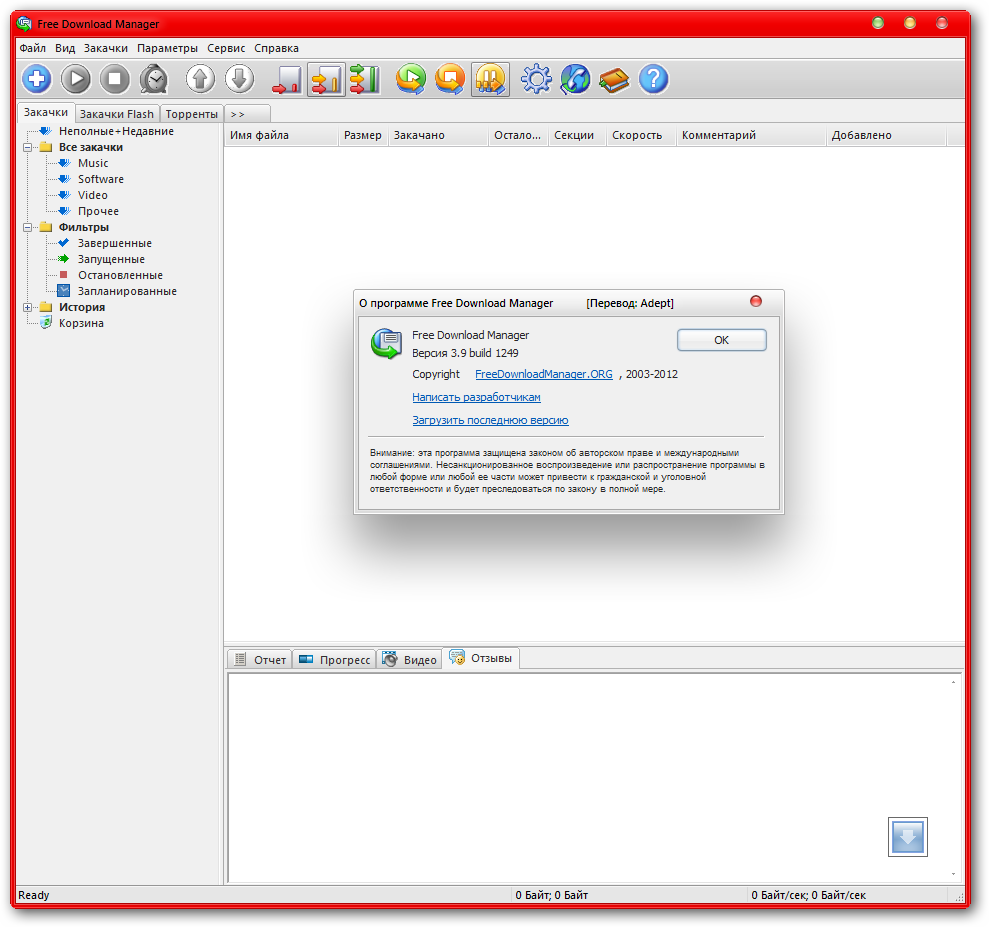Image resolution: width=989 pixels, height=927 pixels.
Task: Open the Файл menu
Action: 32,48
